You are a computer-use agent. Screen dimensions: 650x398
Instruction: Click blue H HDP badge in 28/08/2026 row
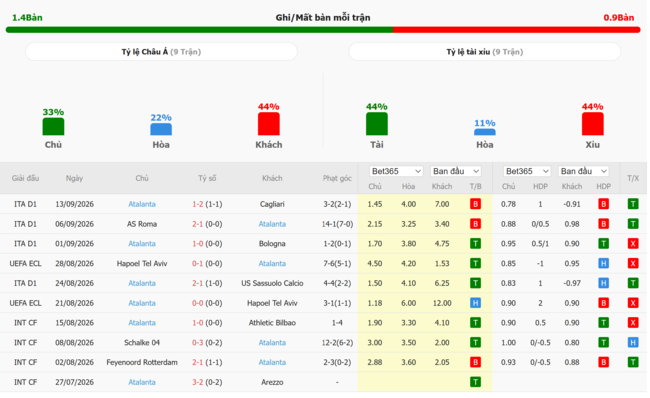pos(604,264)
